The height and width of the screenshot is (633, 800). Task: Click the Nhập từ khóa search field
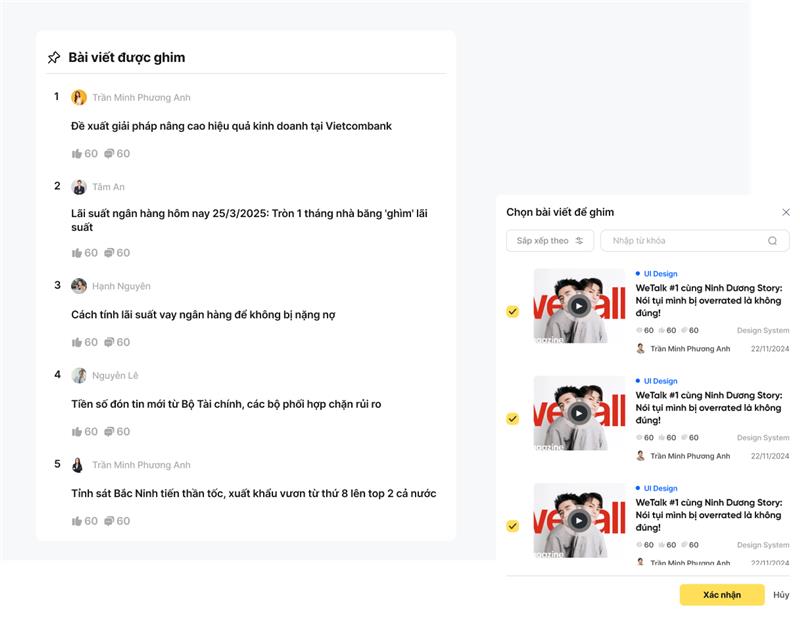[695, 241]
